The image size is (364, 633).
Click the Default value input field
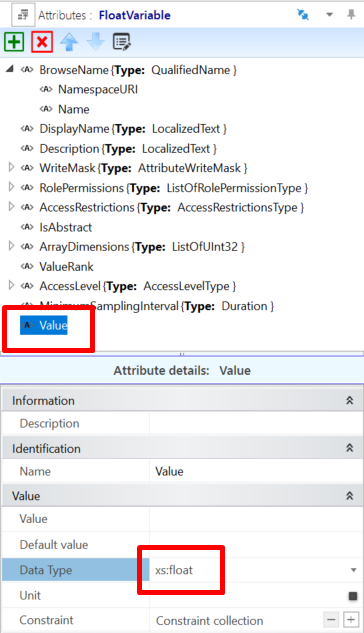pos(256,545)
